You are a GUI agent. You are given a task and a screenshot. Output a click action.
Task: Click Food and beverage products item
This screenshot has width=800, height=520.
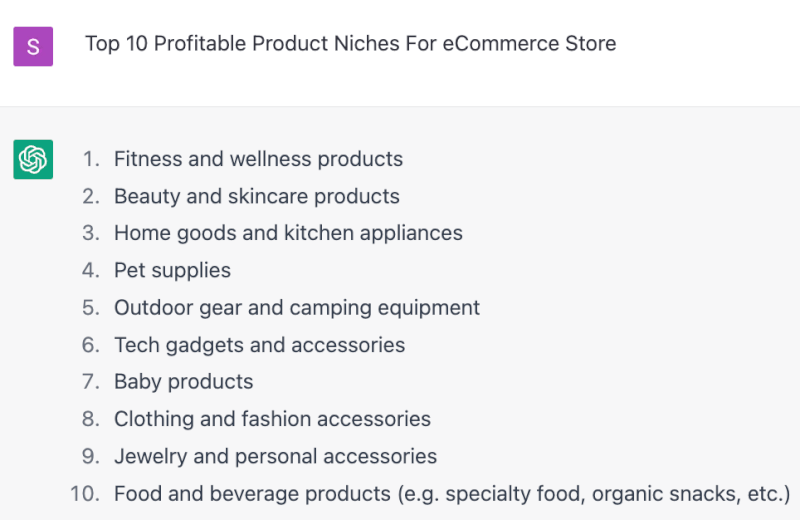tap(452, 494)
